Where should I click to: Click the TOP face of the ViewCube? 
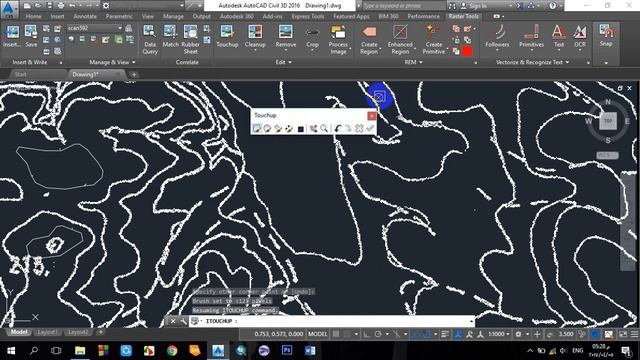(x=608, y=121)
